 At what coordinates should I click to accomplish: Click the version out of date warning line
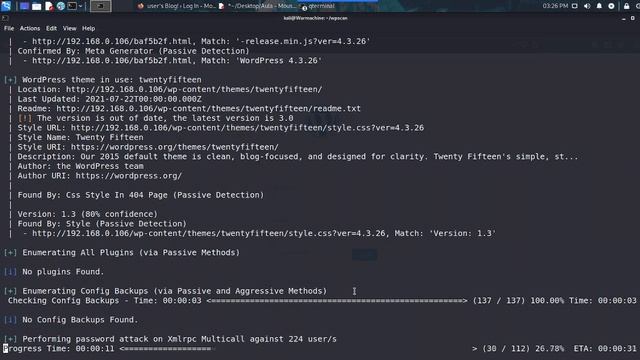tap(156, 118)
